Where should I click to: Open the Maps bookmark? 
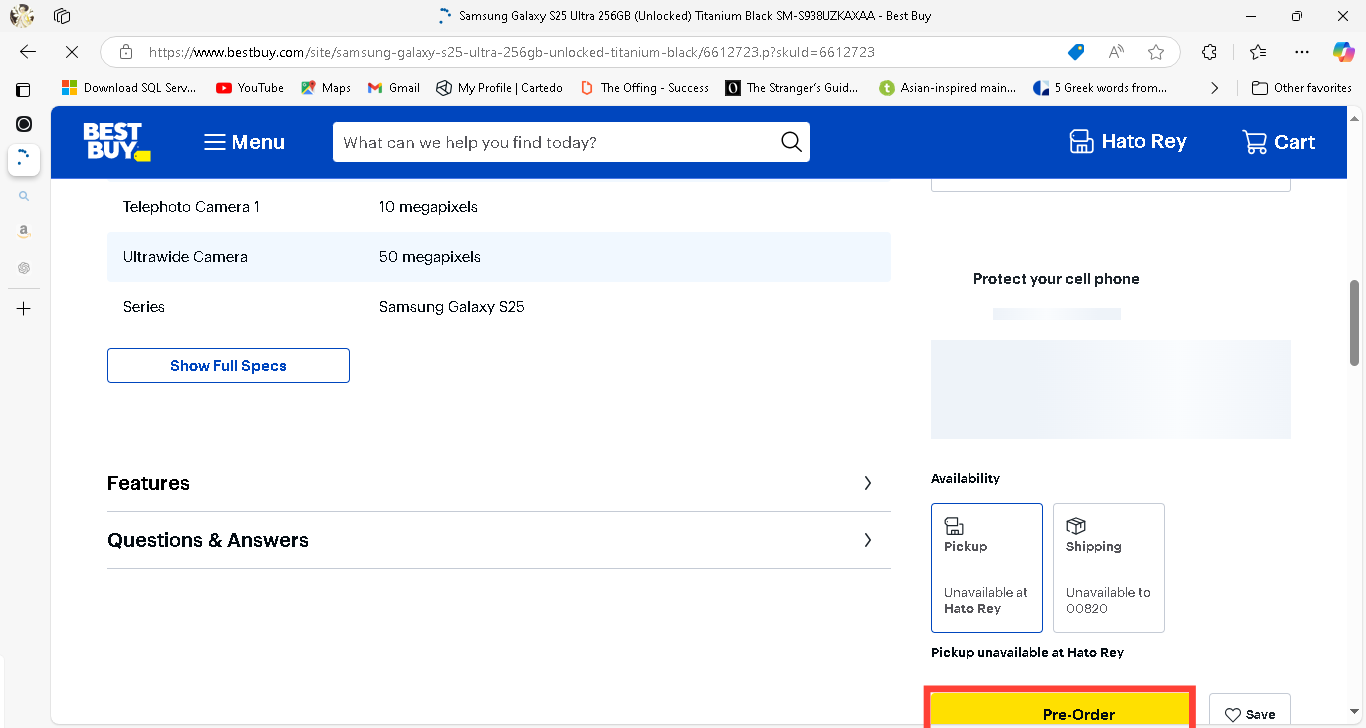point(326,88)
